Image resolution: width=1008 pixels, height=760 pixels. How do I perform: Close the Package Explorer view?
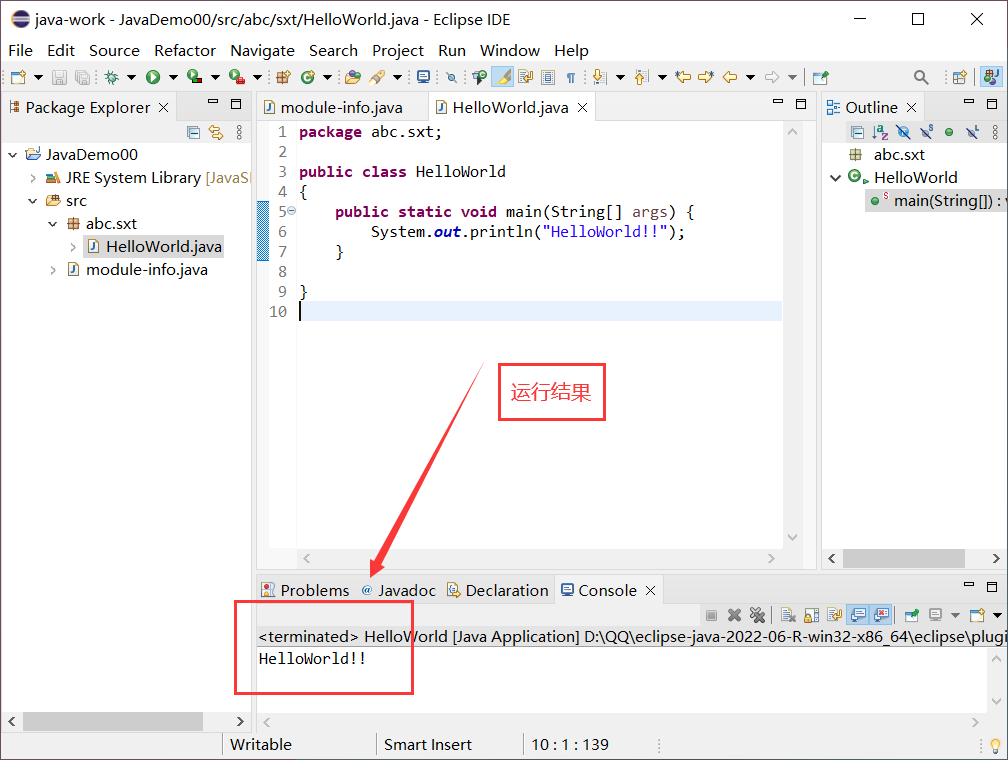163,107
